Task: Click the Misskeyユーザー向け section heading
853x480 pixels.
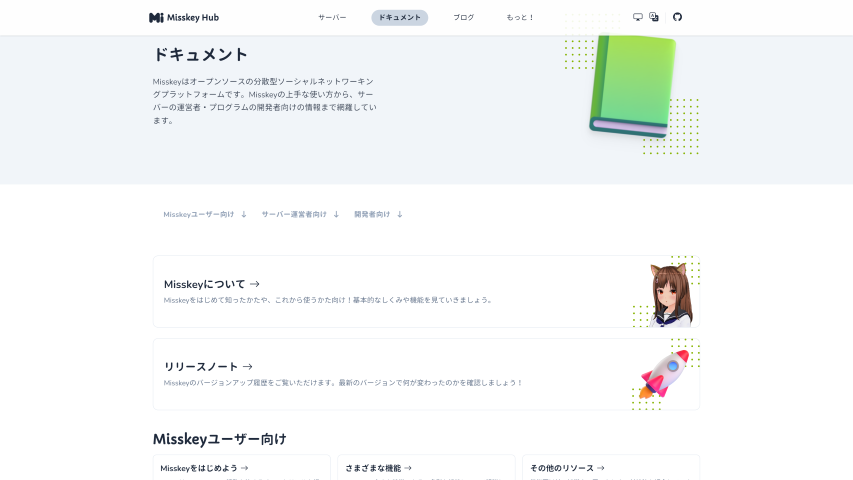Action: point(219,439)
